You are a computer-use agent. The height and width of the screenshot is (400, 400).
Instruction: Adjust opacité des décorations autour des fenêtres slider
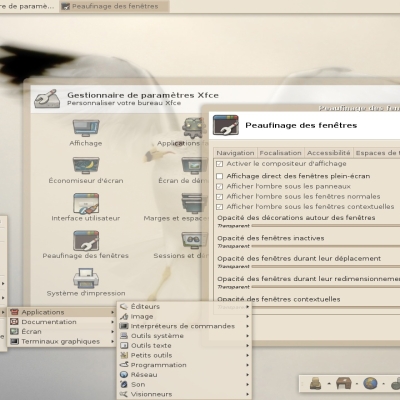point(326,226)
